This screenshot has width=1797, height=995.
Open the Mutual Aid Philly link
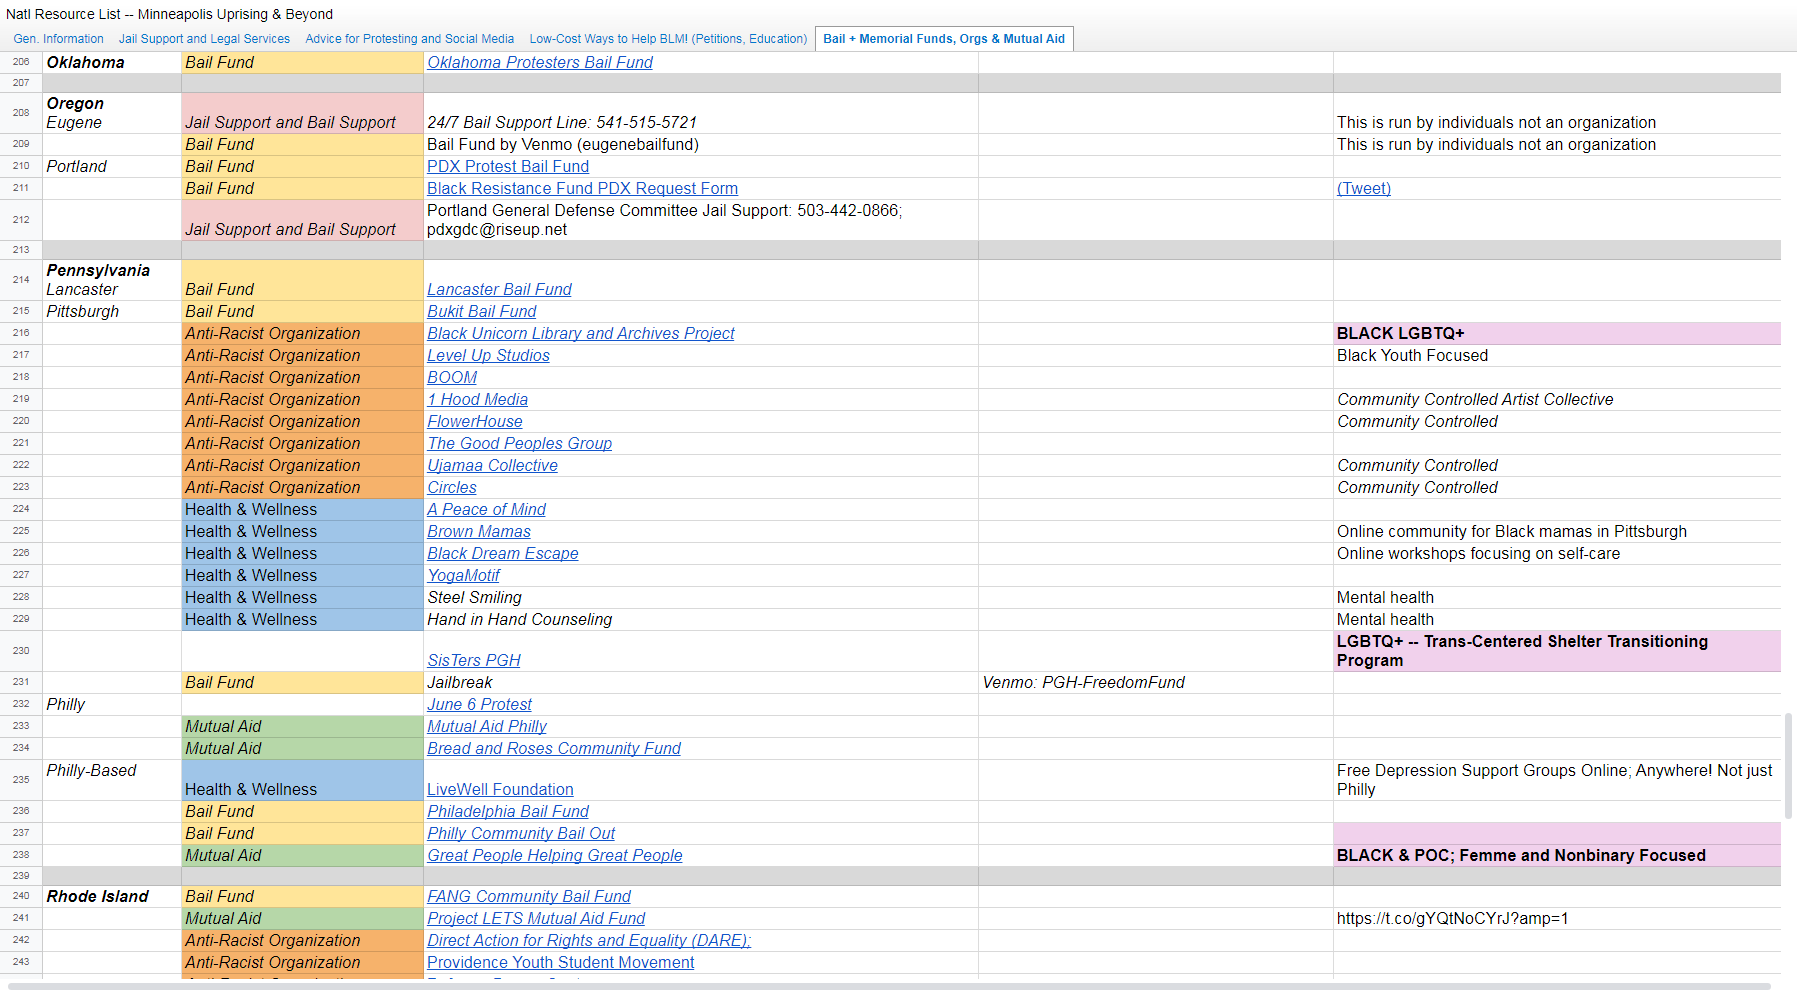487,726
